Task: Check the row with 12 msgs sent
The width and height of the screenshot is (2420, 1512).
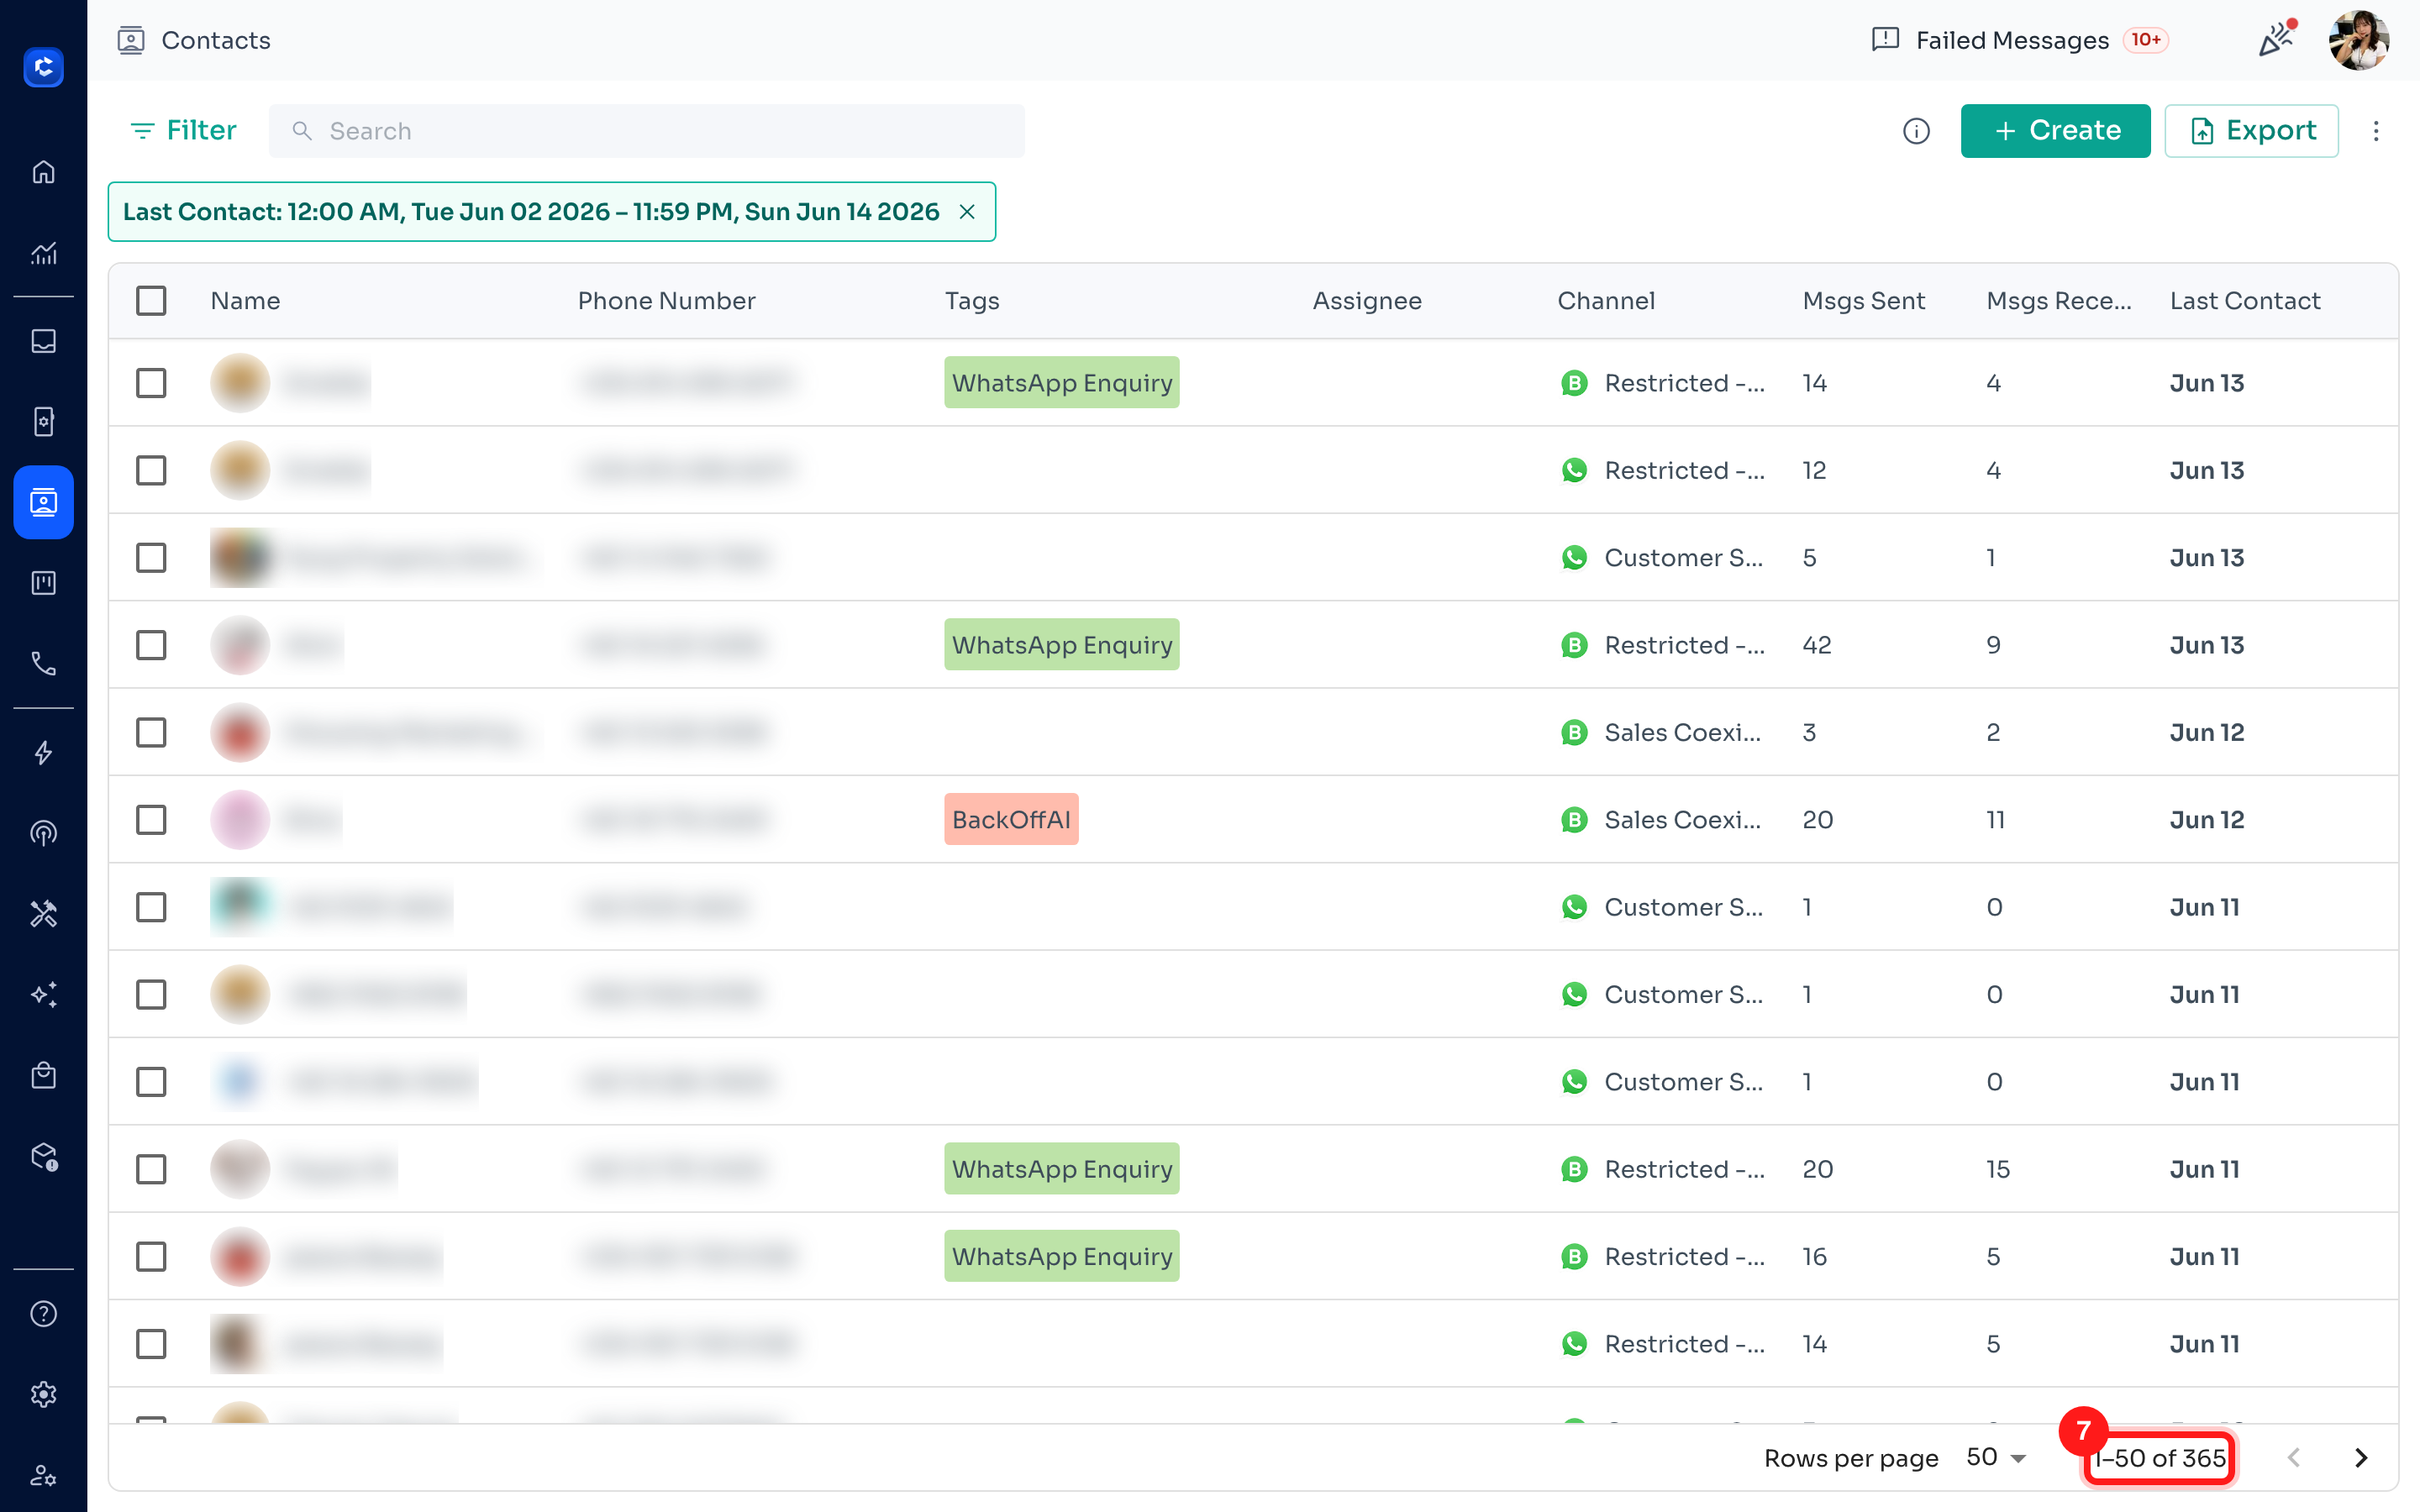Action: point(151,470)
